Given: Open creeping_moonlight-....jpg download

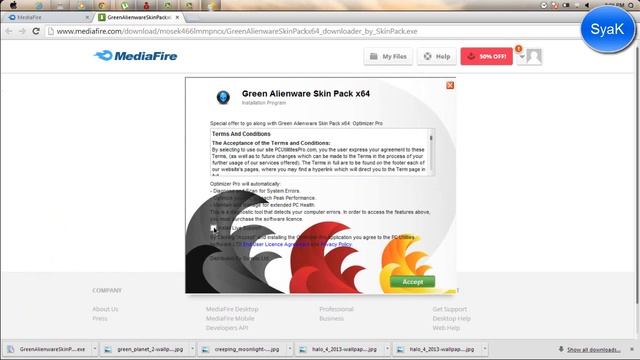Looking at the screenshot, I should coord(243,349).
